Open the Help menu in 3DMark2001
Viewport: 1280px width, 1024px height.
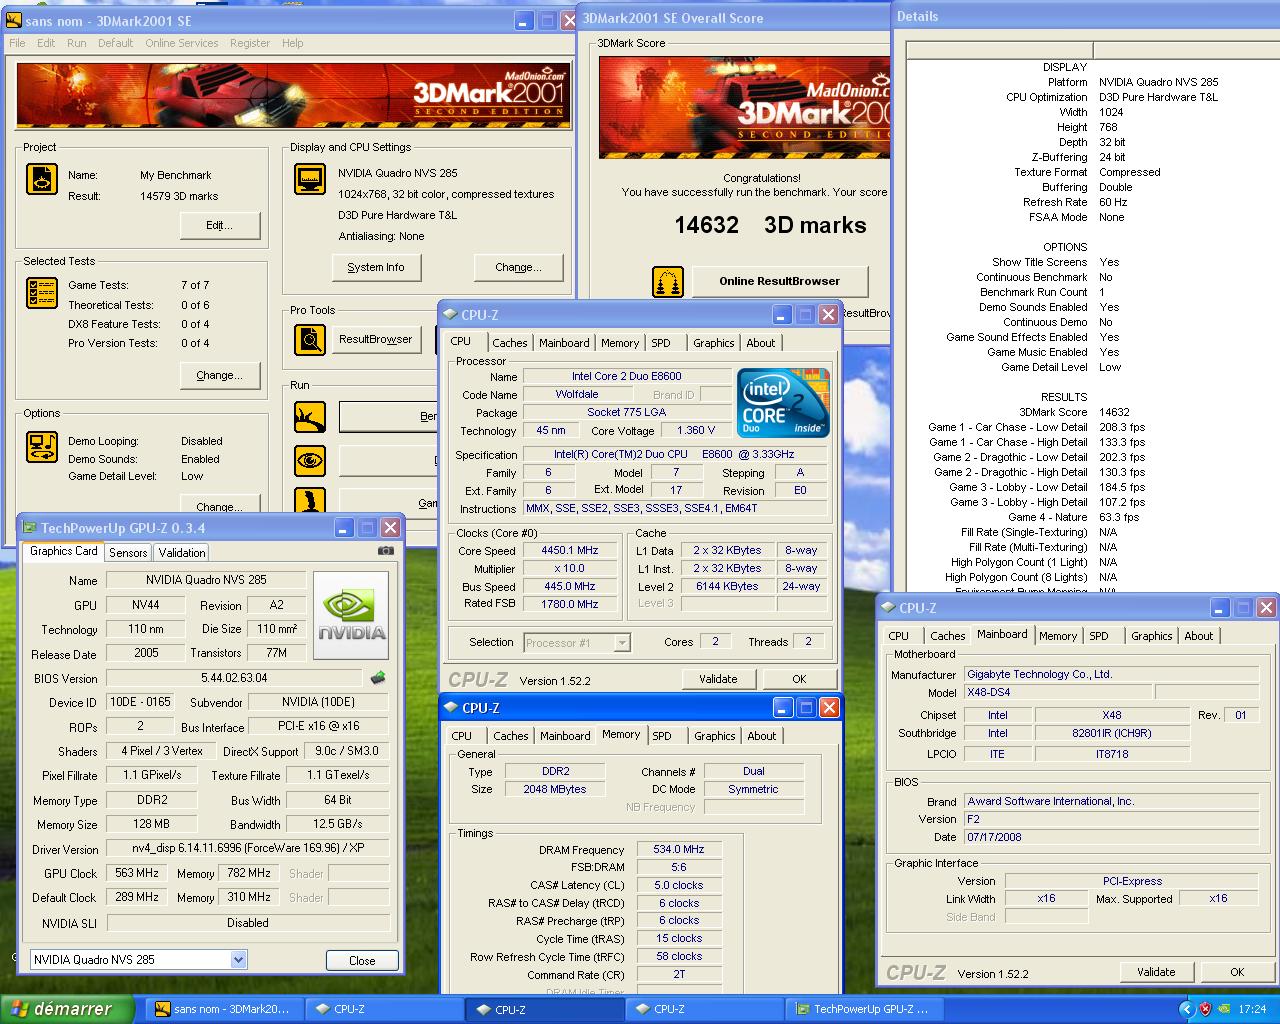(292, 43)
